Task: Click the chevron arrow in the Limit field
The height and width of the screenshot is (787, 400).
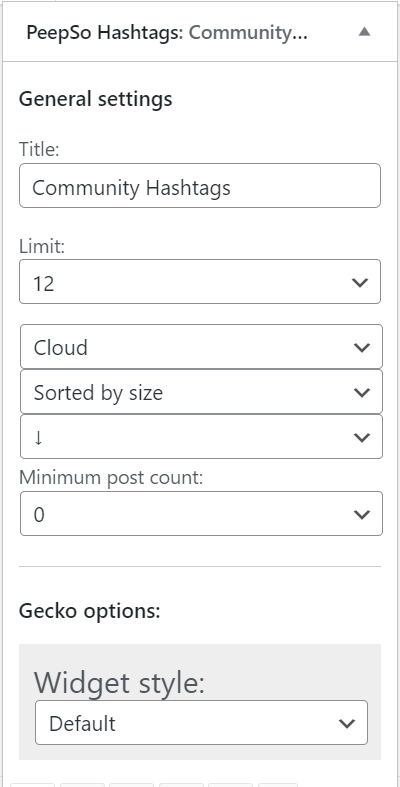Action: coord(360,282)
